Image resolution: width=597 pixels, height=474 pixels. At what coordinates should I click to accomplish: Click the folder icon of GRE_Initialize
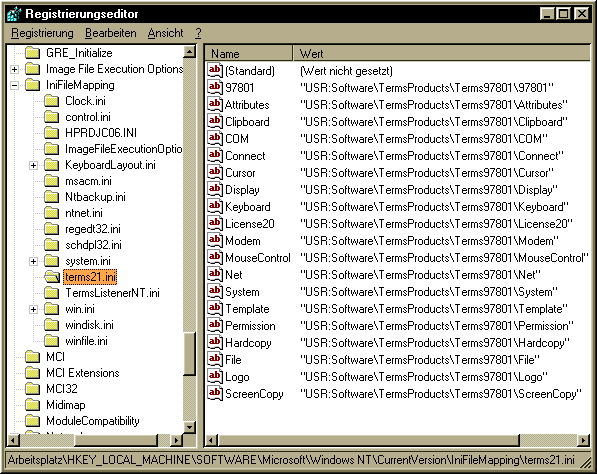[x=32, y=53]
